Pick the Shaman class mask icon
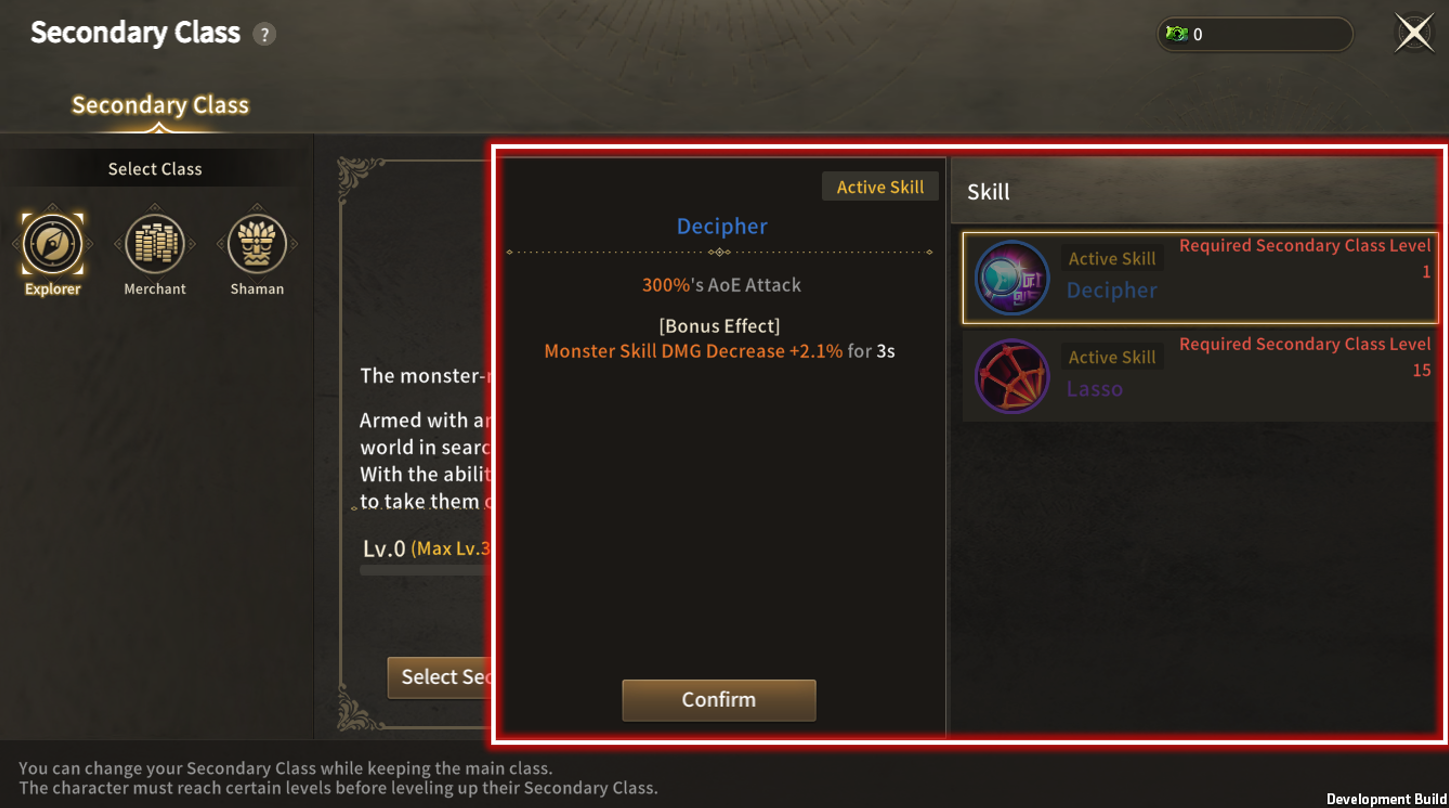Image resolution: width=1449 pixels, height=808 pixels. 257,243
